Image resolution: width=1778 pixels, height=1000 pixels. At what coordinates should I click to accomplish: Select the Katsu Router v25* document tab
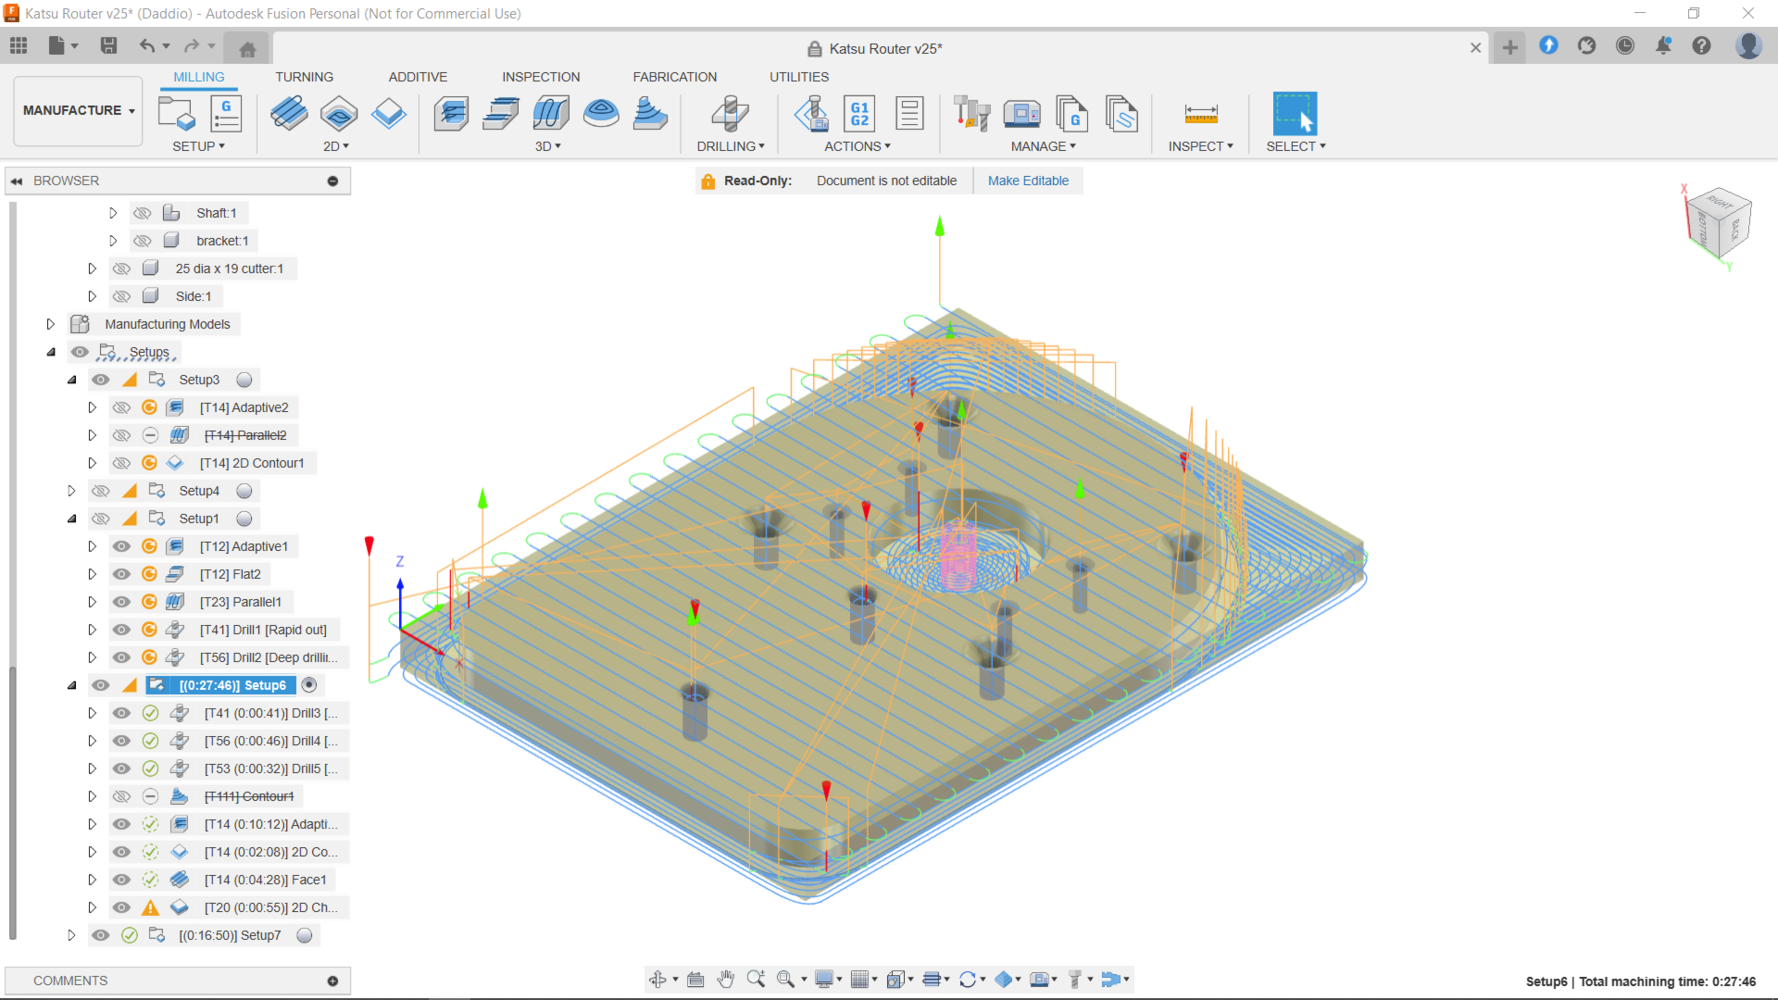point(875,48)
